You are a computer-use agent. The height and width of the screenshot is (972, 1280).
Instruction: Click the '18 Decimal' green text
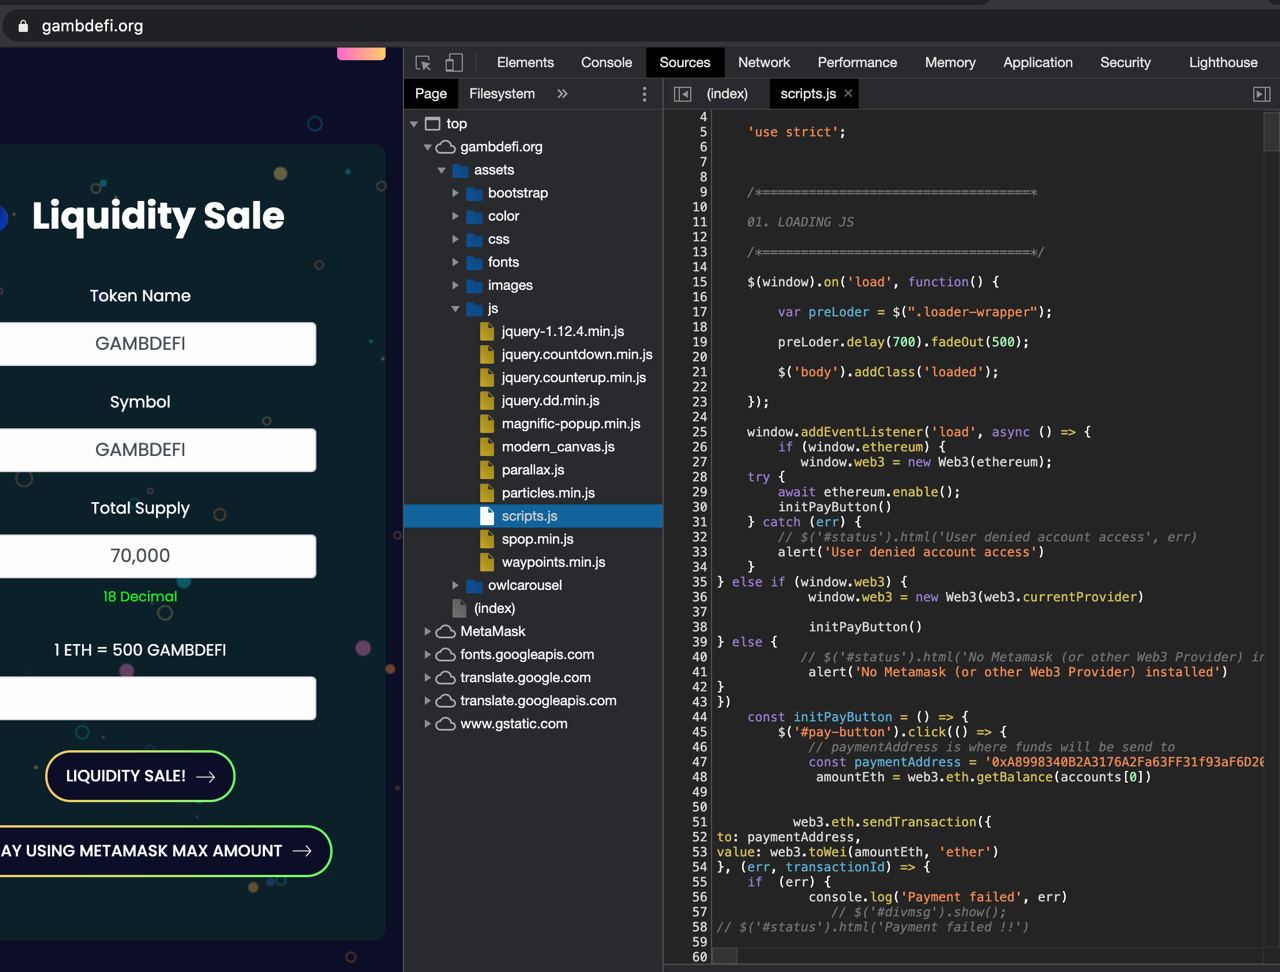140,596
